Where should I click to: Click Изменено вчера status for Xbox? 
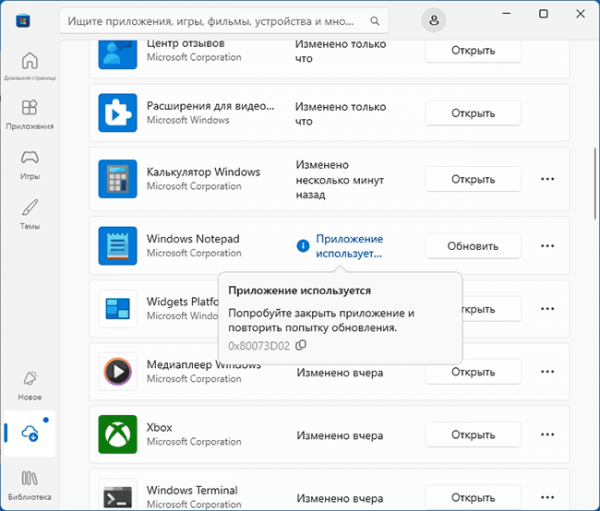coord(340,435)
